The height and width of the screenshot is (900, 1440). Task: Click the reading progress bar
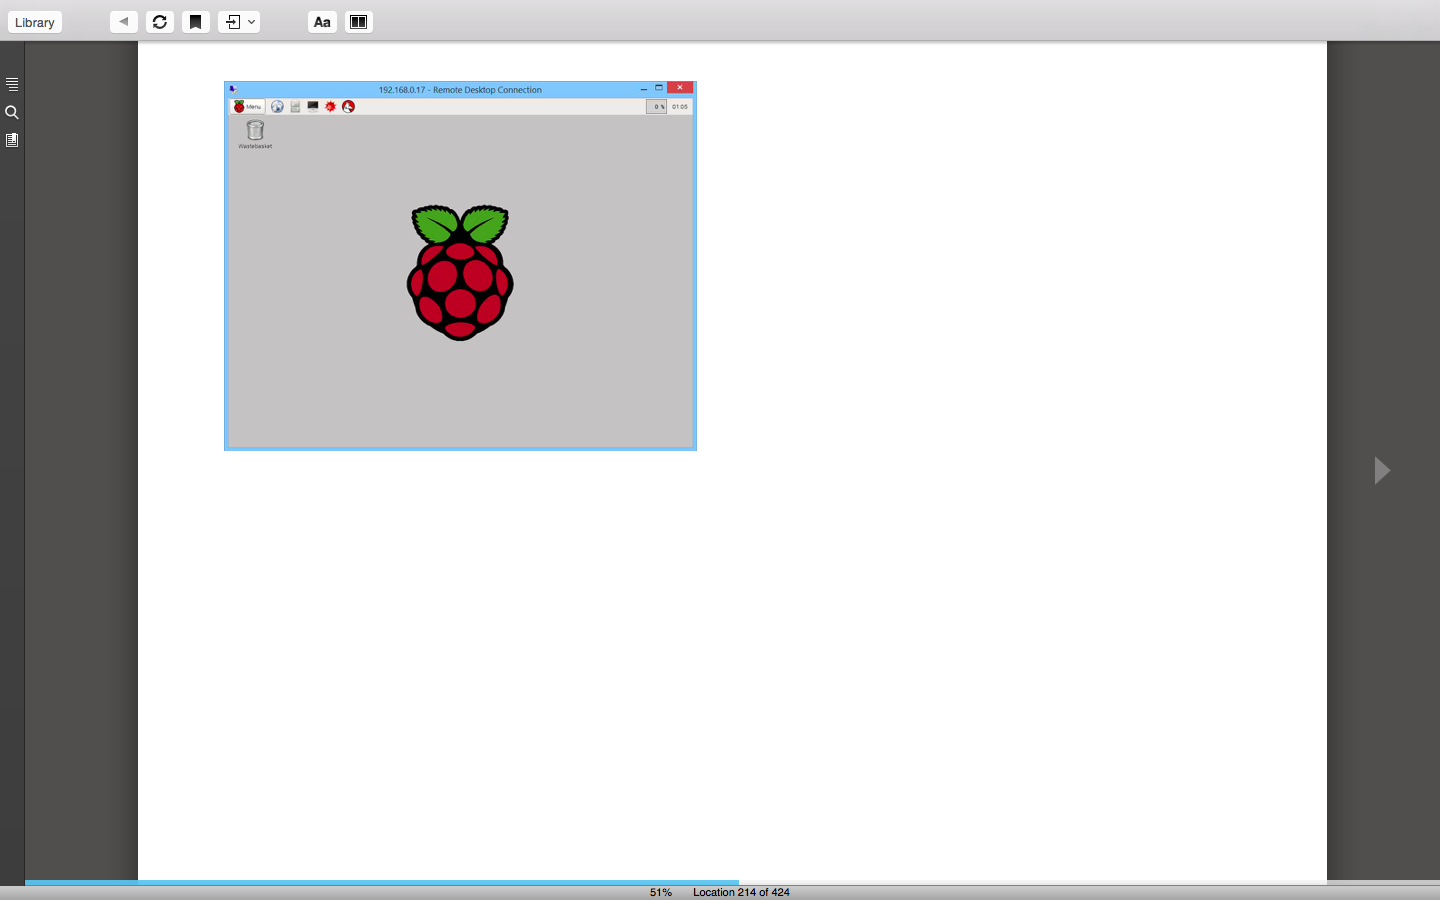point(732,882)
